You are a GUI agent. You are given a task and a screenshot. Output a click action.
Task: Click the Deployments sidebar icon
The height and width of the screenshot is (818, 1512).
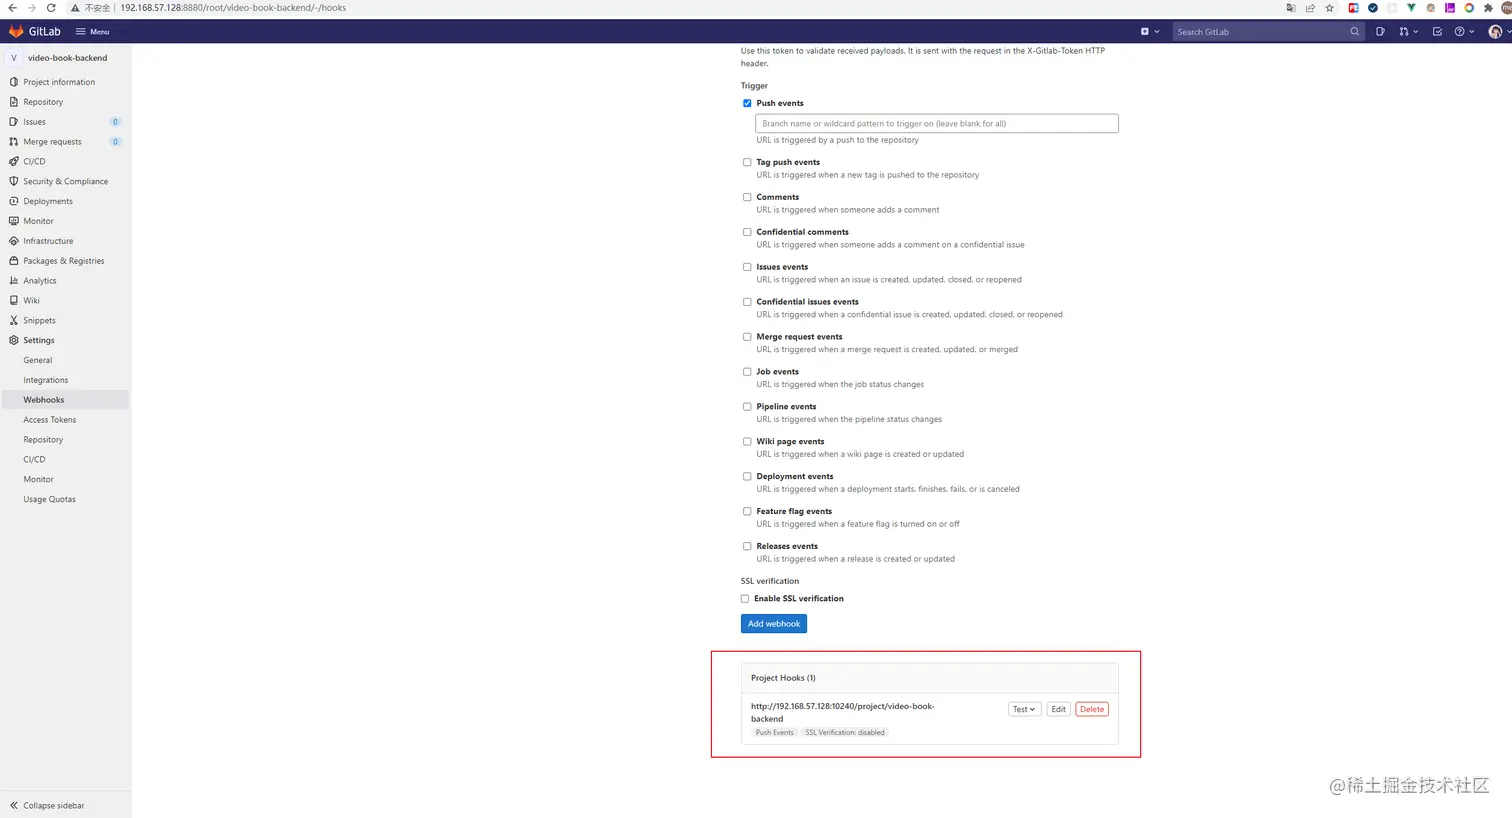pos(13,201)
